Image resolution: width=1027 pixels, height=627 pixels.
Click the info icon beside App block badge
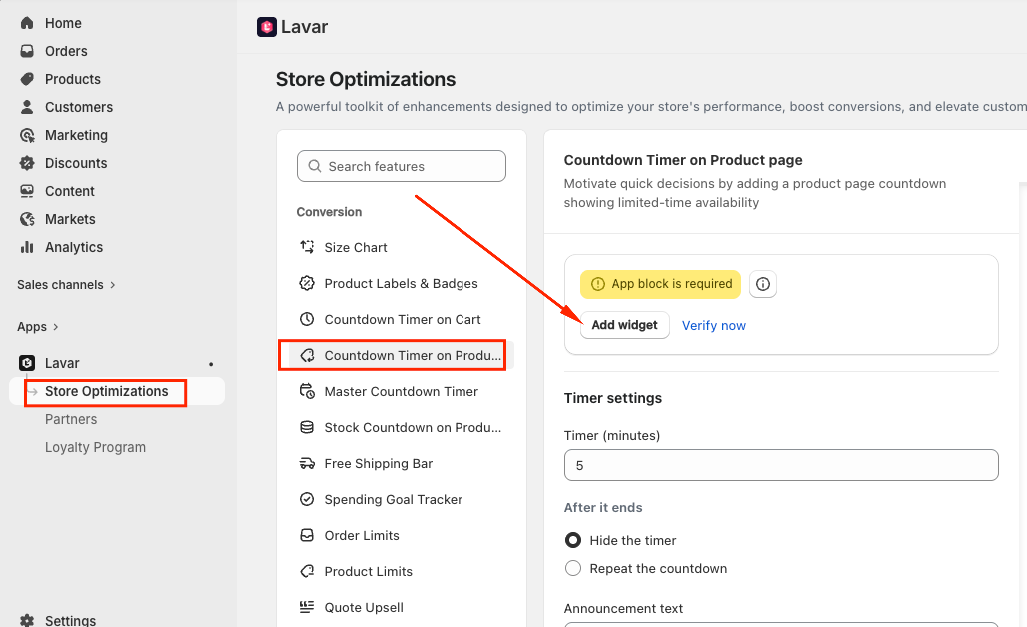pos(762,284)
